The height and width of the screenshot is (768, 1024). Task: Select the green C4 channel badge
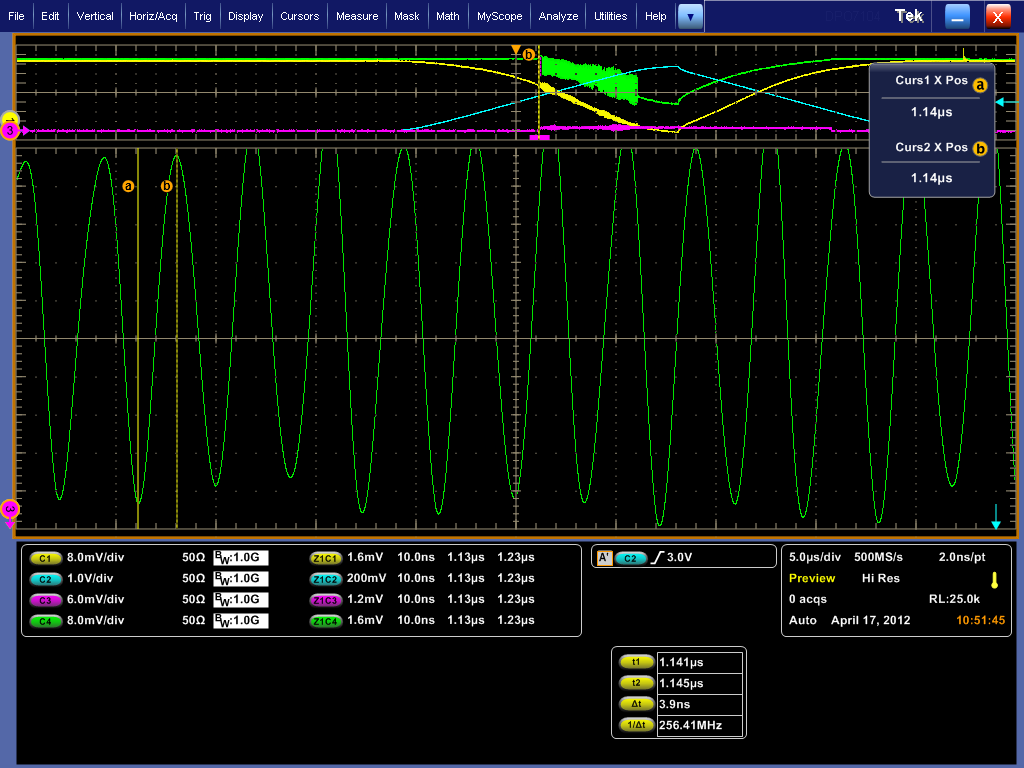coord(45,621)
